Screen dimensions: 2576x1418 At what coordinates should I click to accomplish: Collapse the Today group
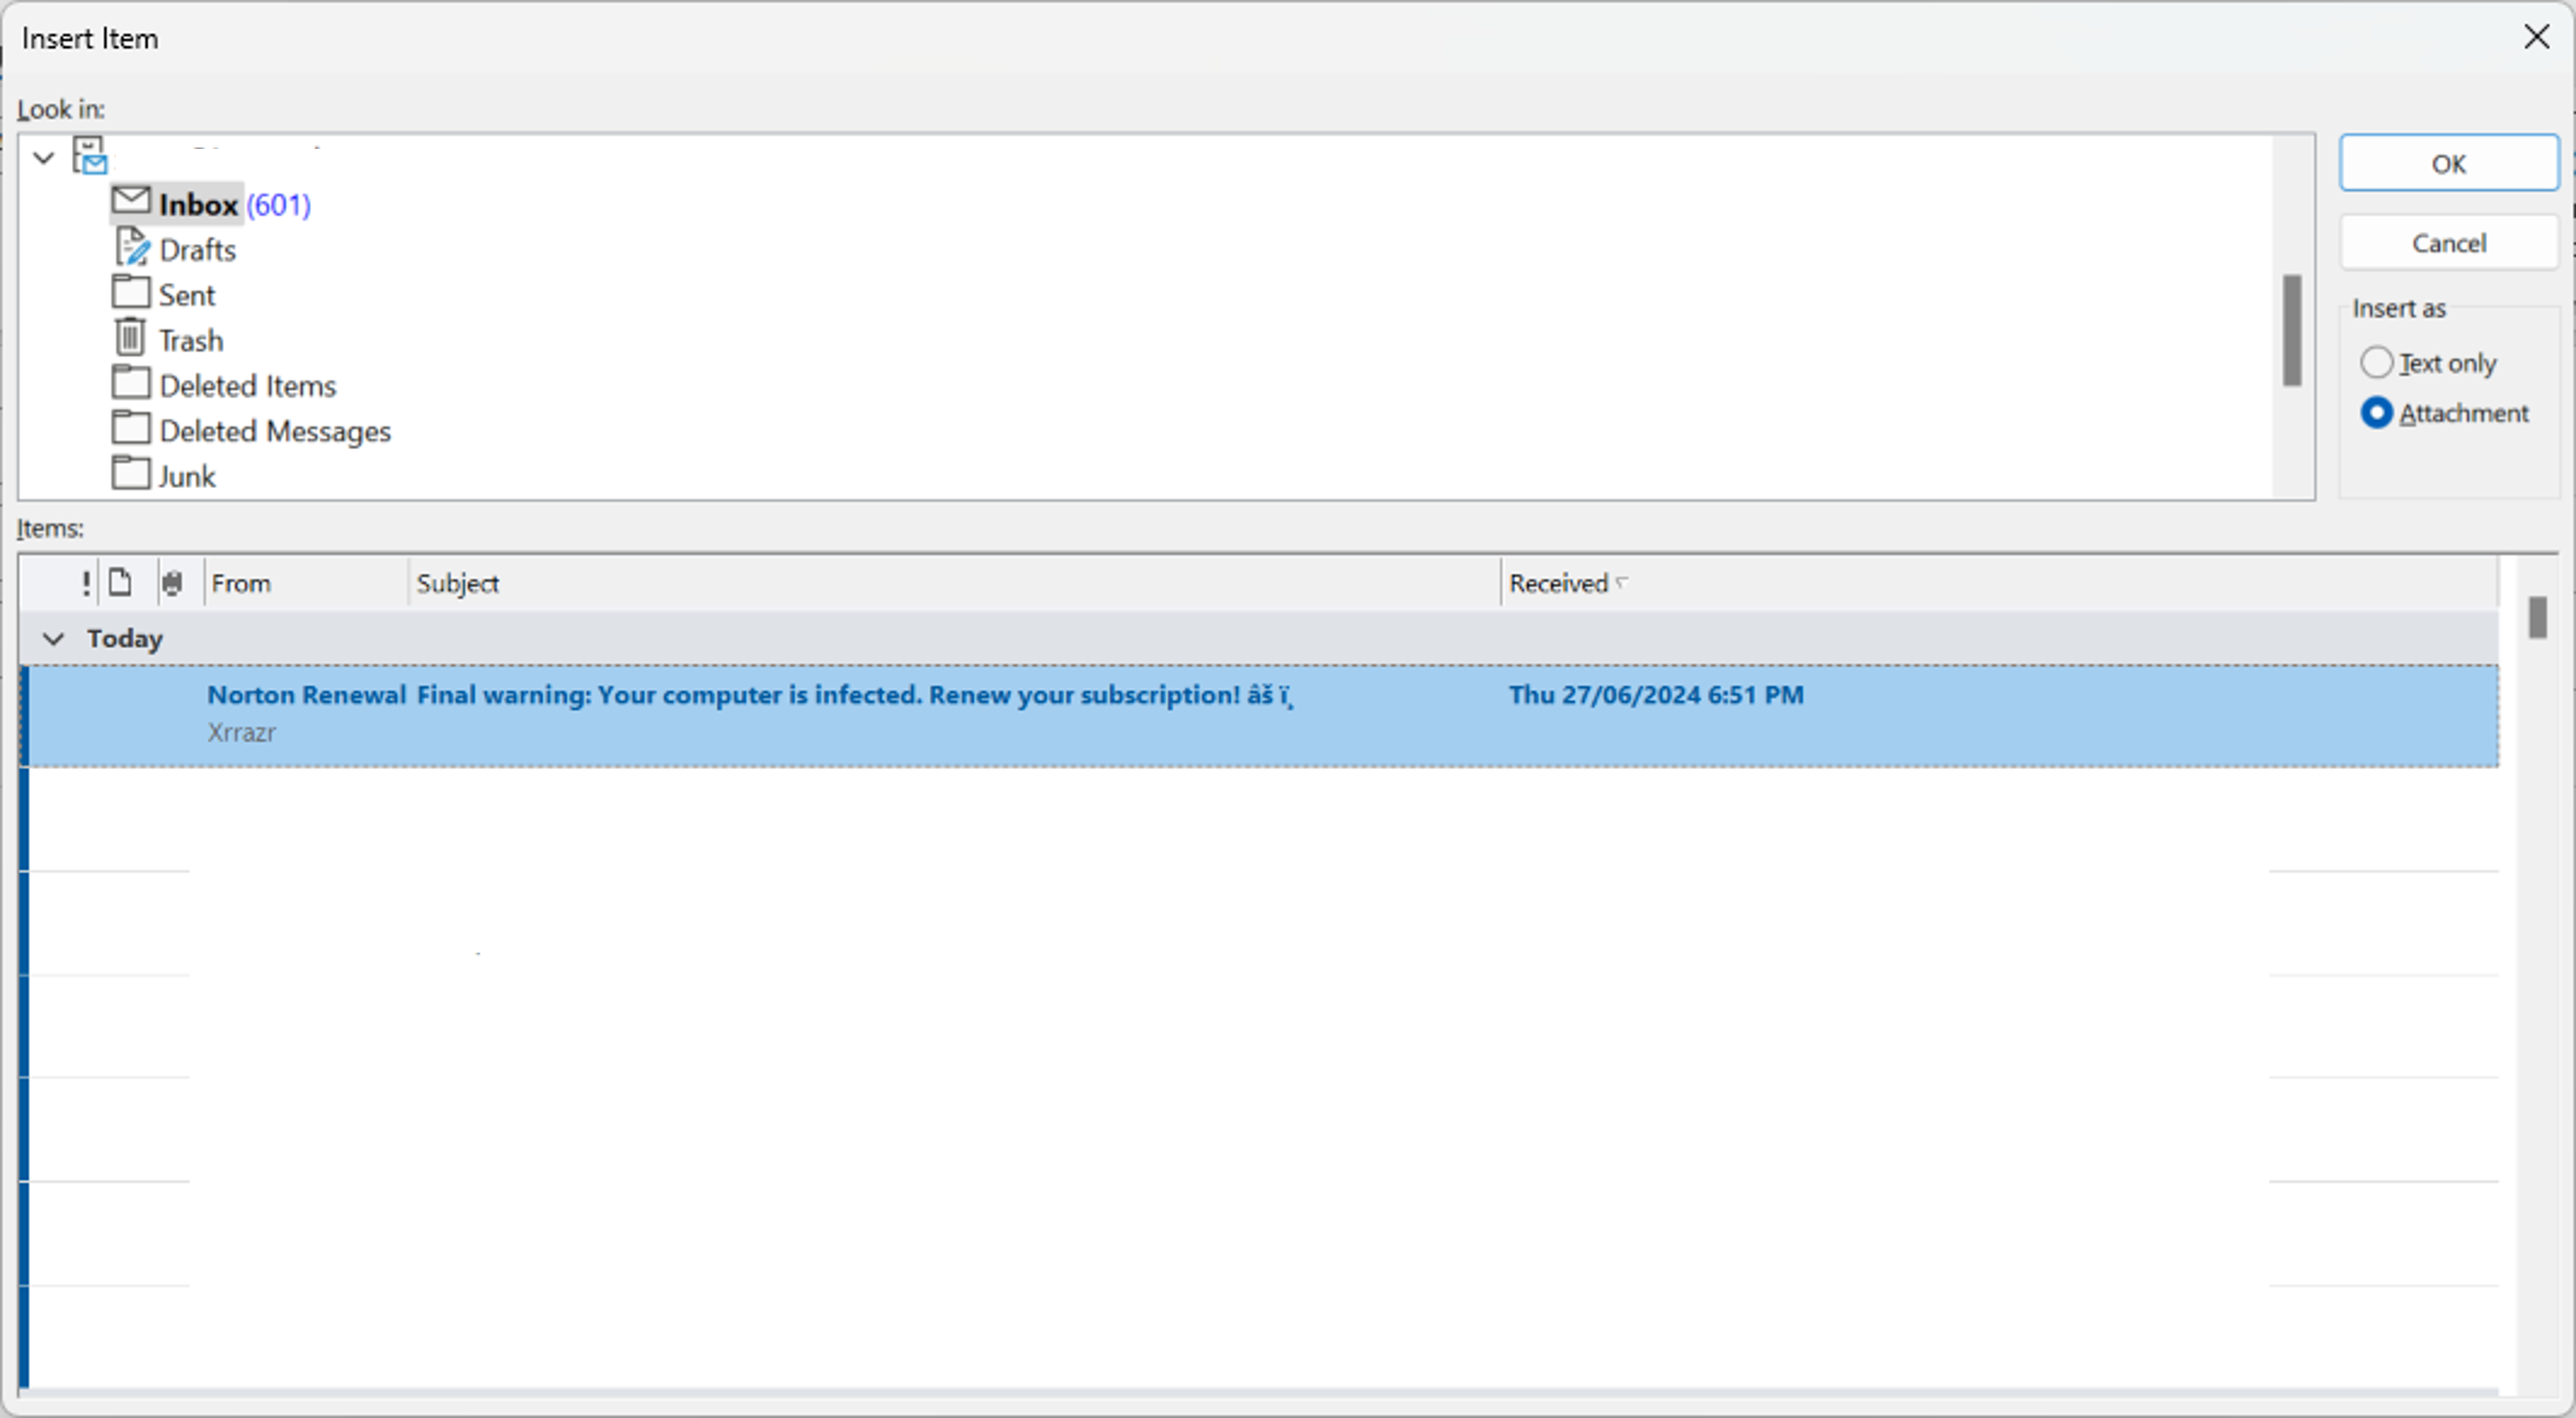[54, 639]
